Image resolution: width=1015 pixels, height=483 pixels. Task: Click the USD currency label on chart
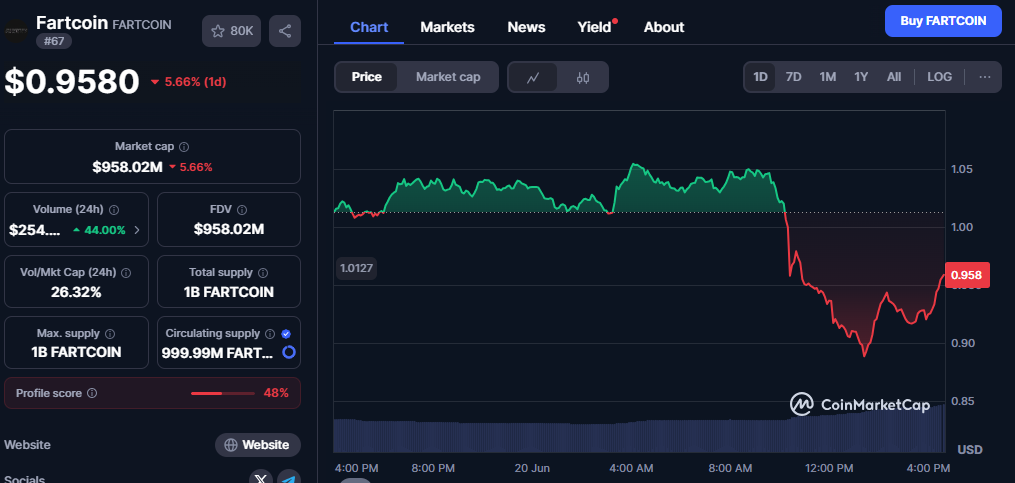pos(970,449)
